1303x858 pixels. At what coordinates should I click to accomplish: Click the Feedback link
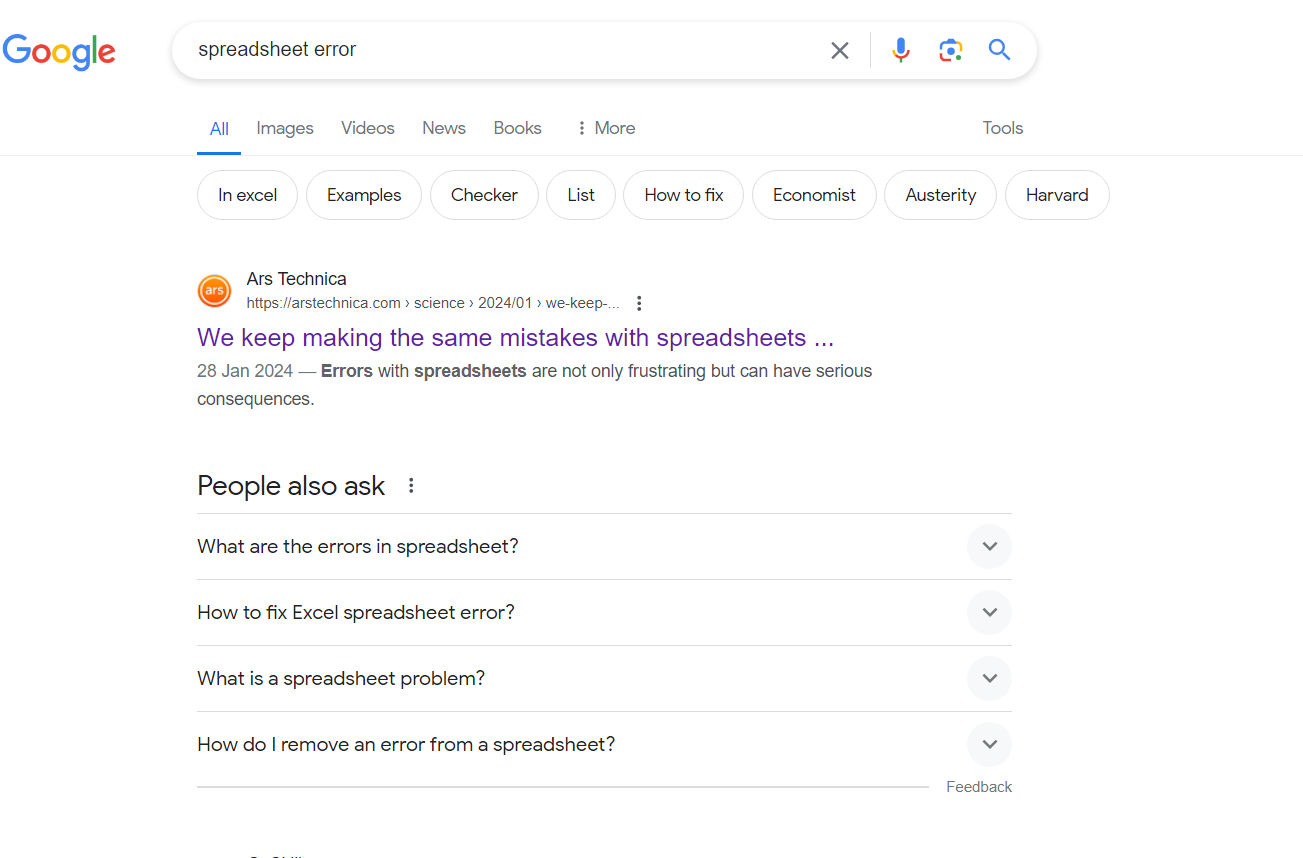click(979, 787)
